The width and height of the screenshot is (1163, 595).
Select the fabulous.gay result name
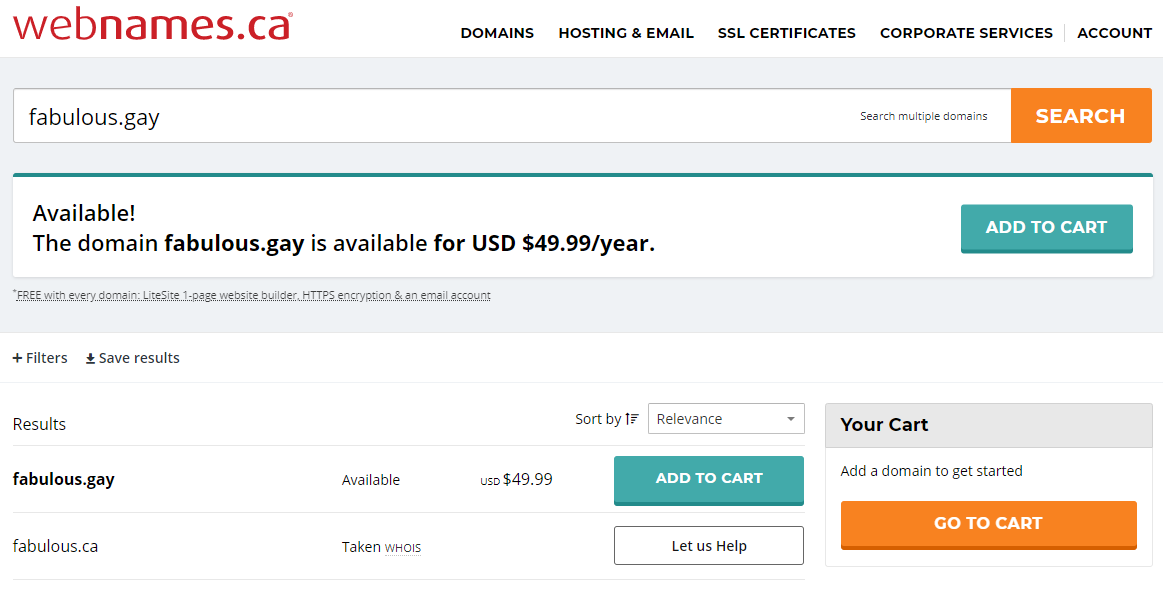(x=64, y=479)
